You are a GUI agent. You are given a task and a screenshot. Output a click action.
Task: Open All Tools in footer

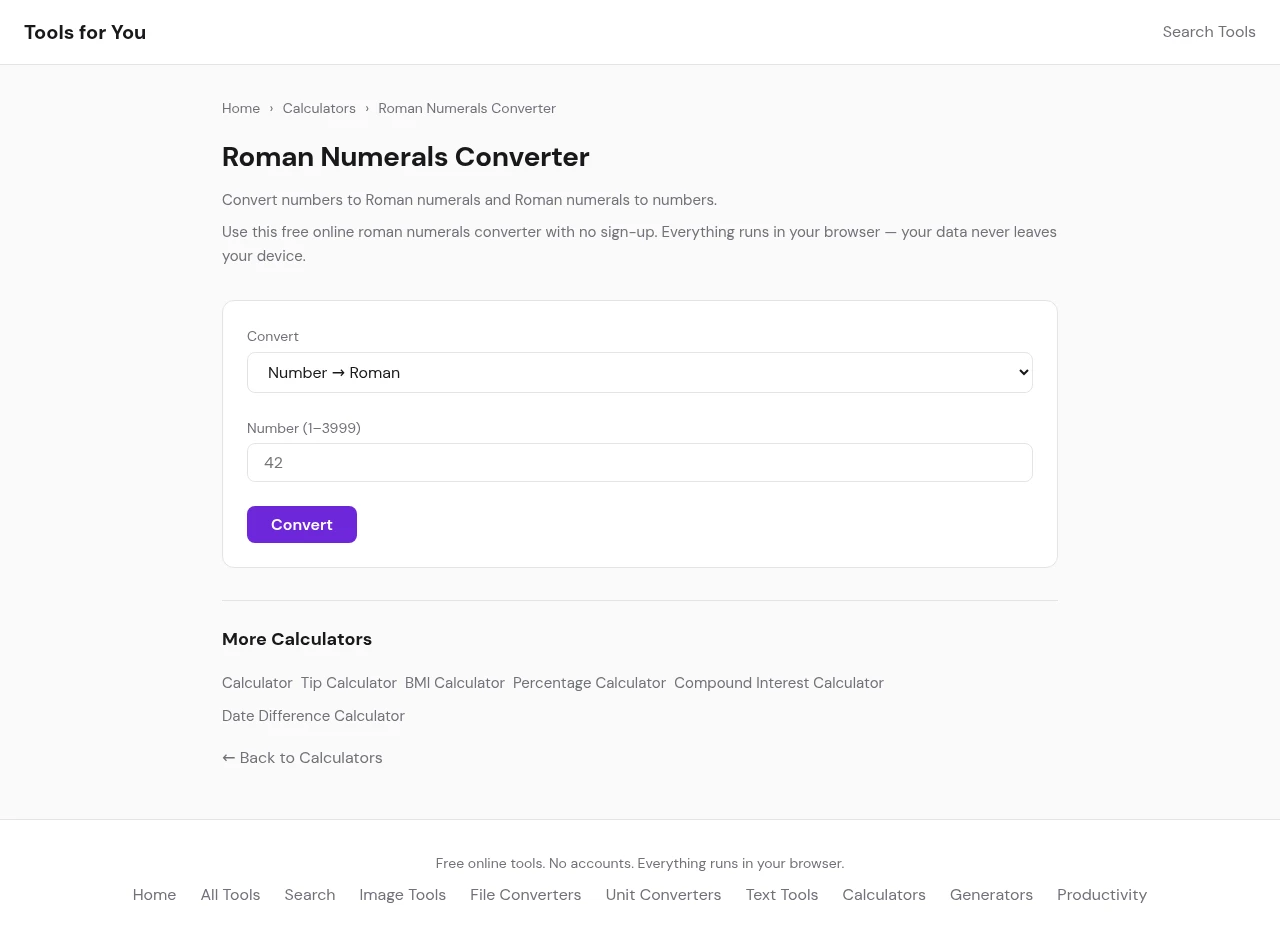[230, 895]
